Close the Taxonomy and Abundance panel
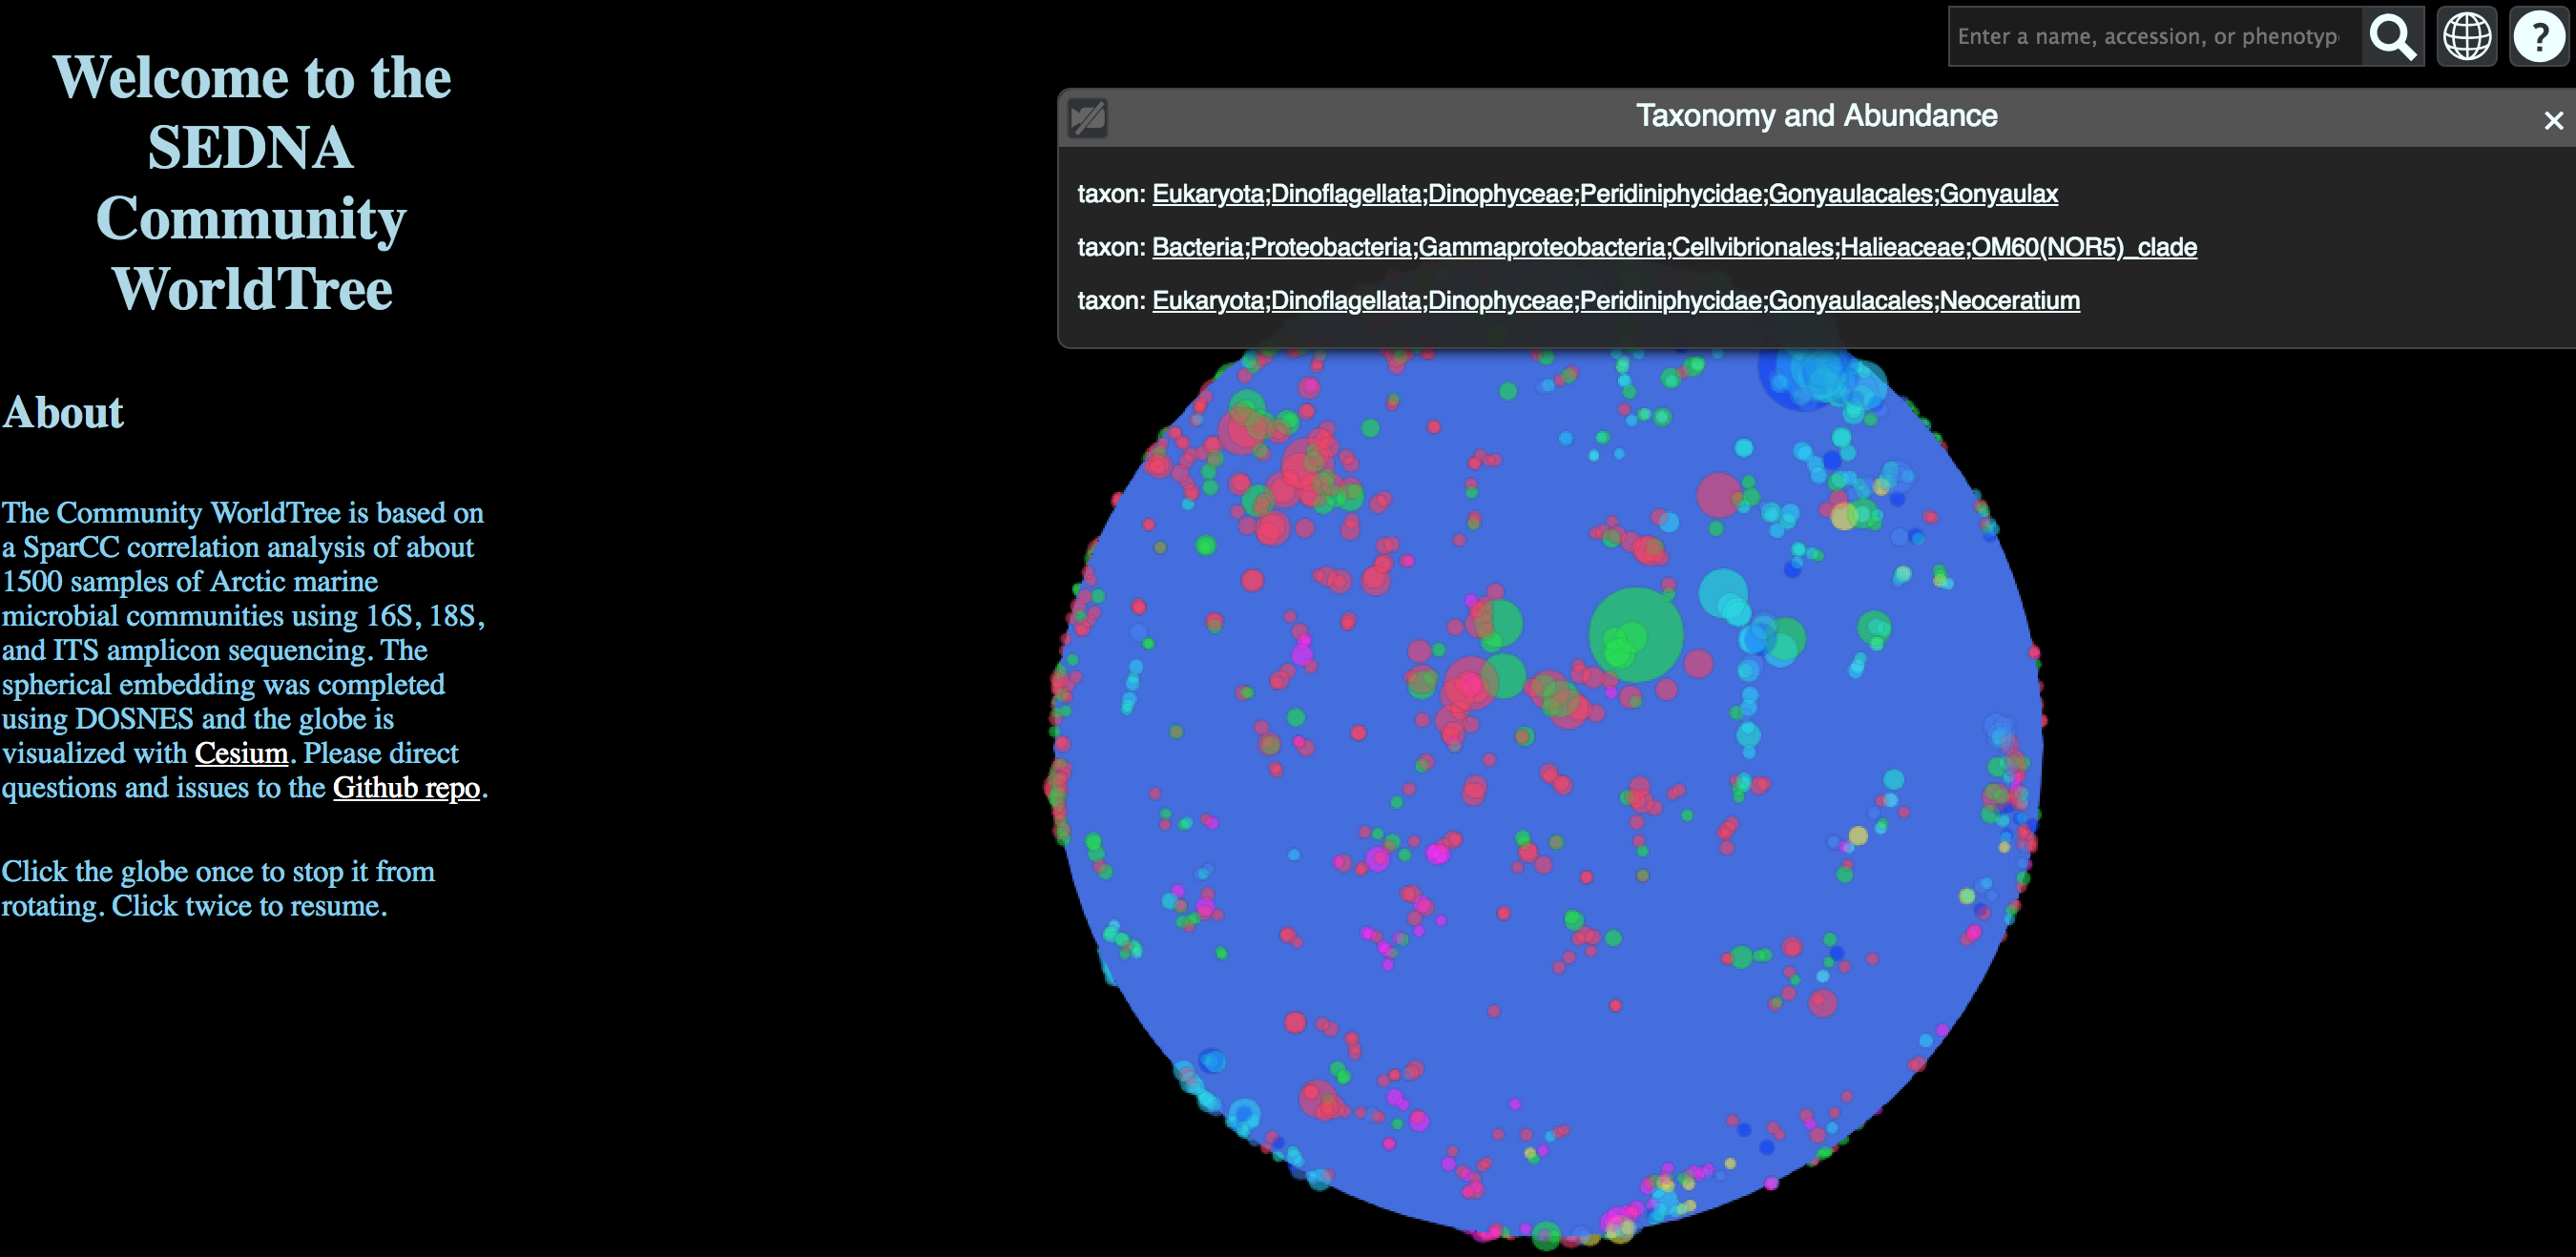The width and height of the screenshot is (2576, 1257). pos(2553,121)
